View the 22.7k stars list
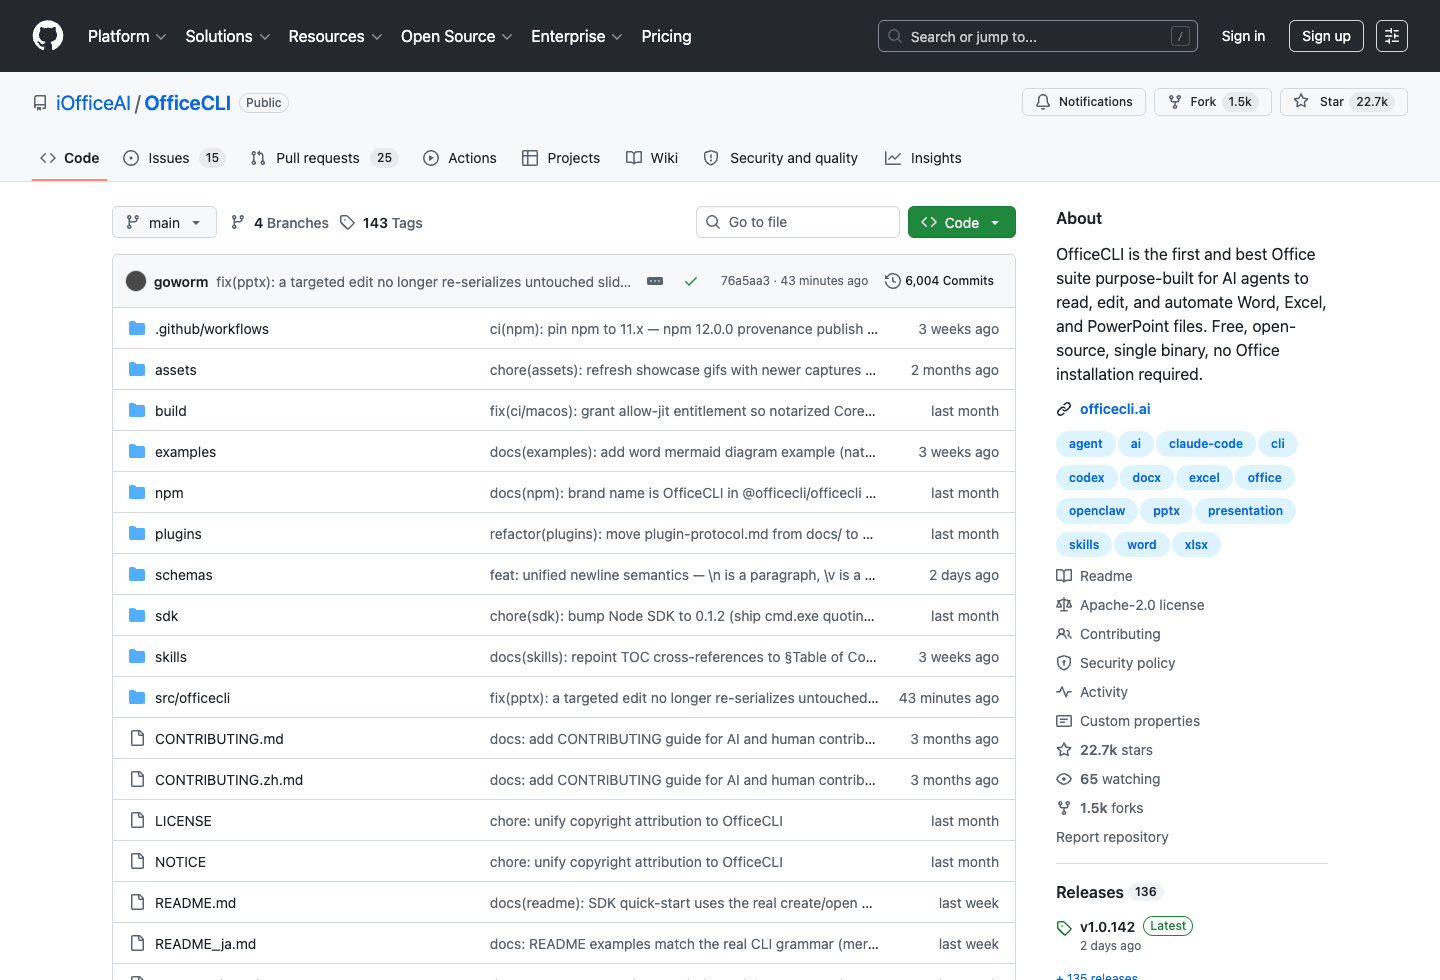1440x980 pixels. (1105, 750)
